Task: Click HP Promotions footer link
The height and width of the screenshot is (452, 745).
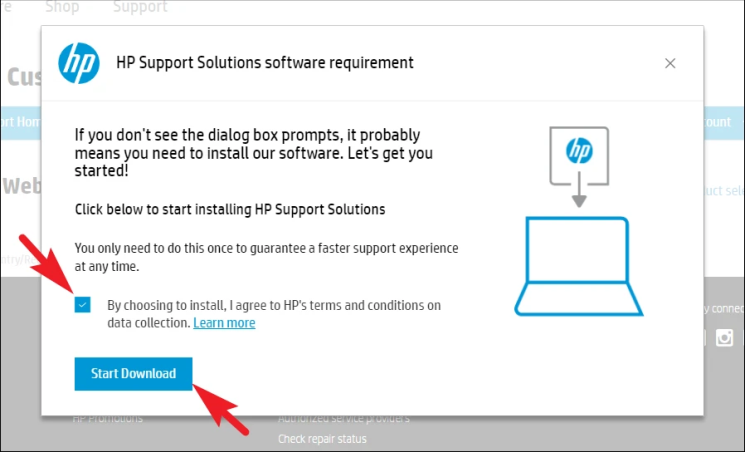Action: pos(107,419)
